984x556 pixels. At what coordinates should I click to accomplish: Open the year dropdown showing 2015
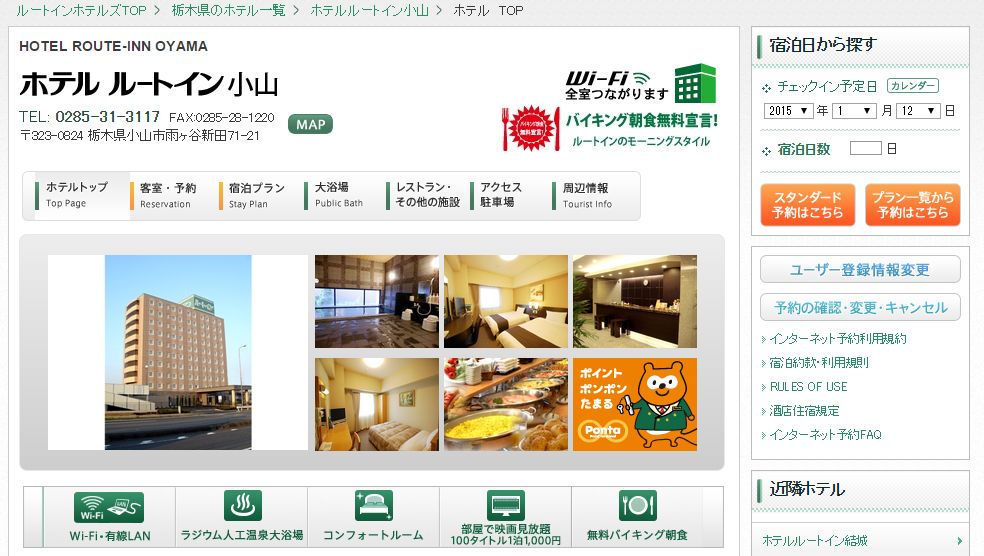[x=789, y=111]
